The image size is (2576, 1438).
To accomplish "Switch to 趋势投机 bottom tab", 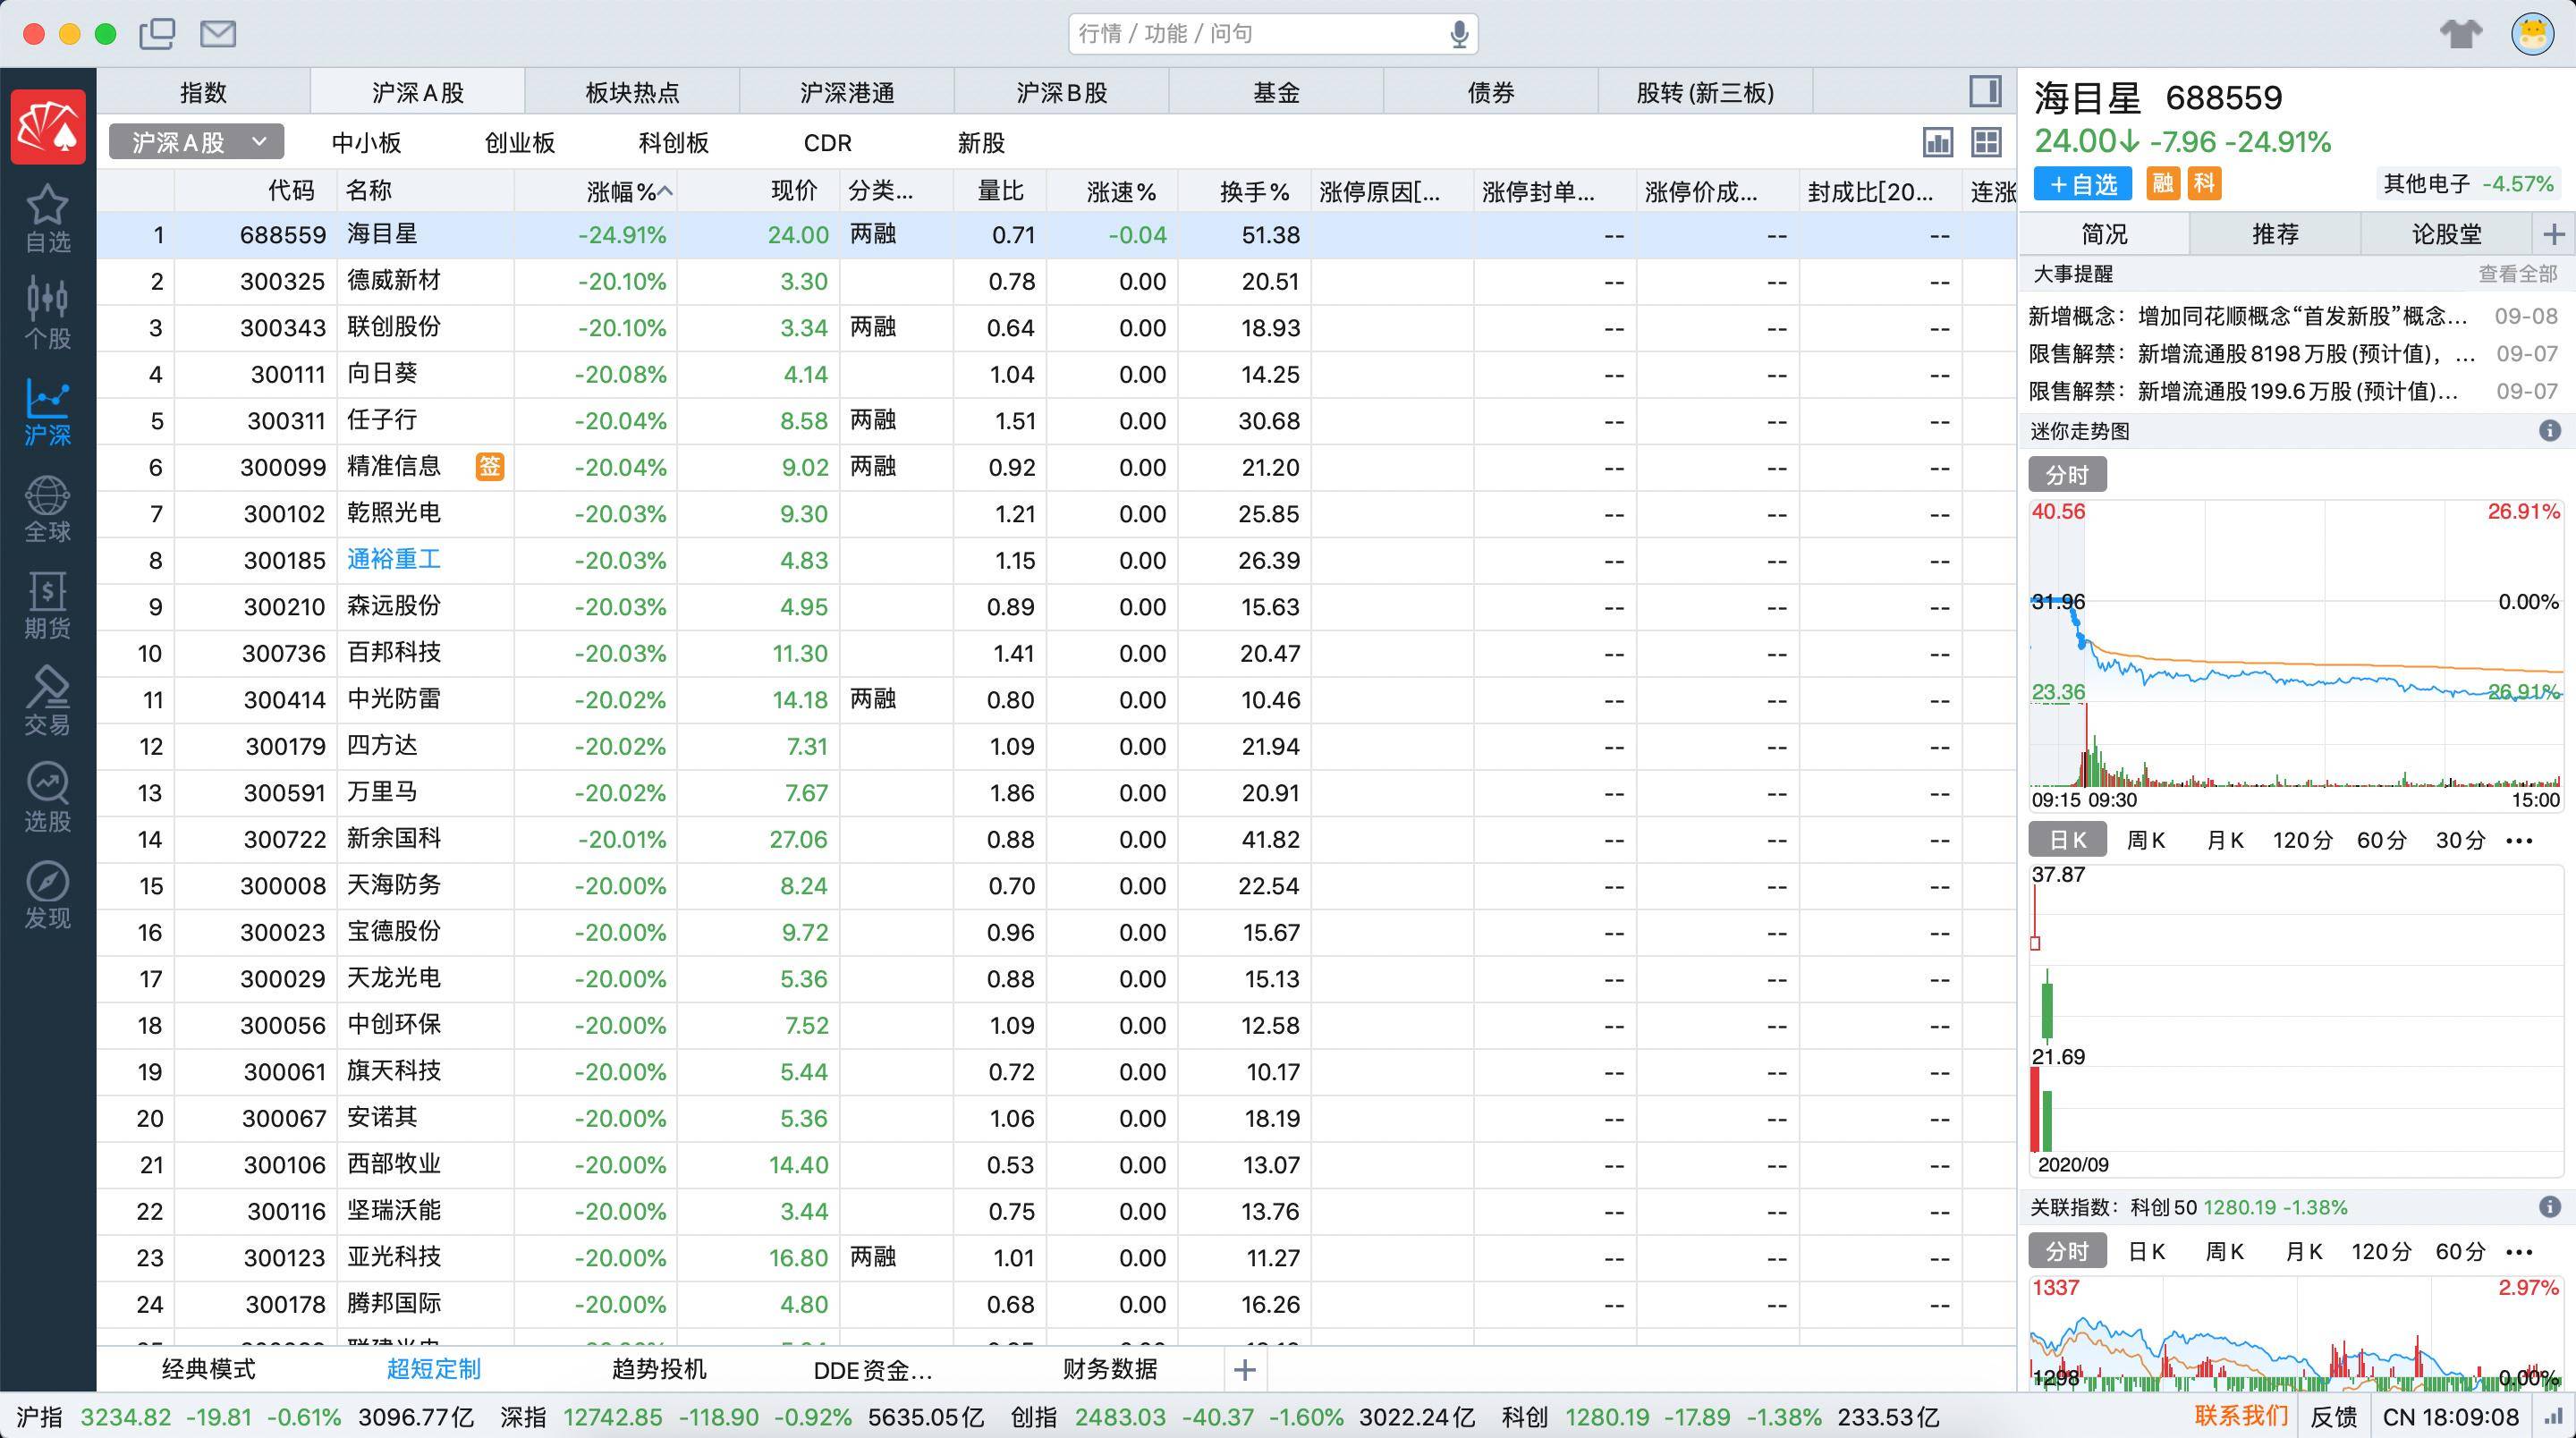I will [659, 1369].
